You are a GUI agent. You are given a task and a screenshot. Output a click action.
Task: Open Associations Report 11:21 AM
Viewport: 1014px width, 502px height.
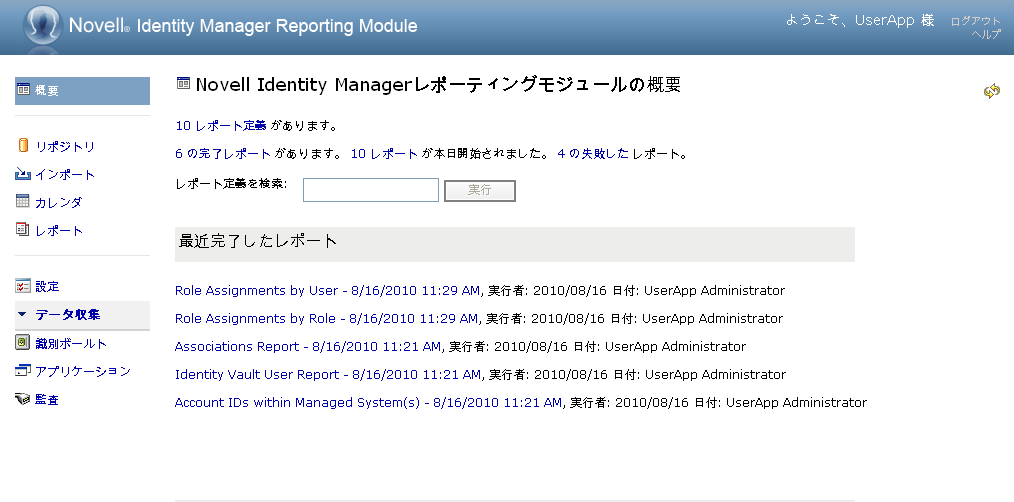click(x=308, y=347)
